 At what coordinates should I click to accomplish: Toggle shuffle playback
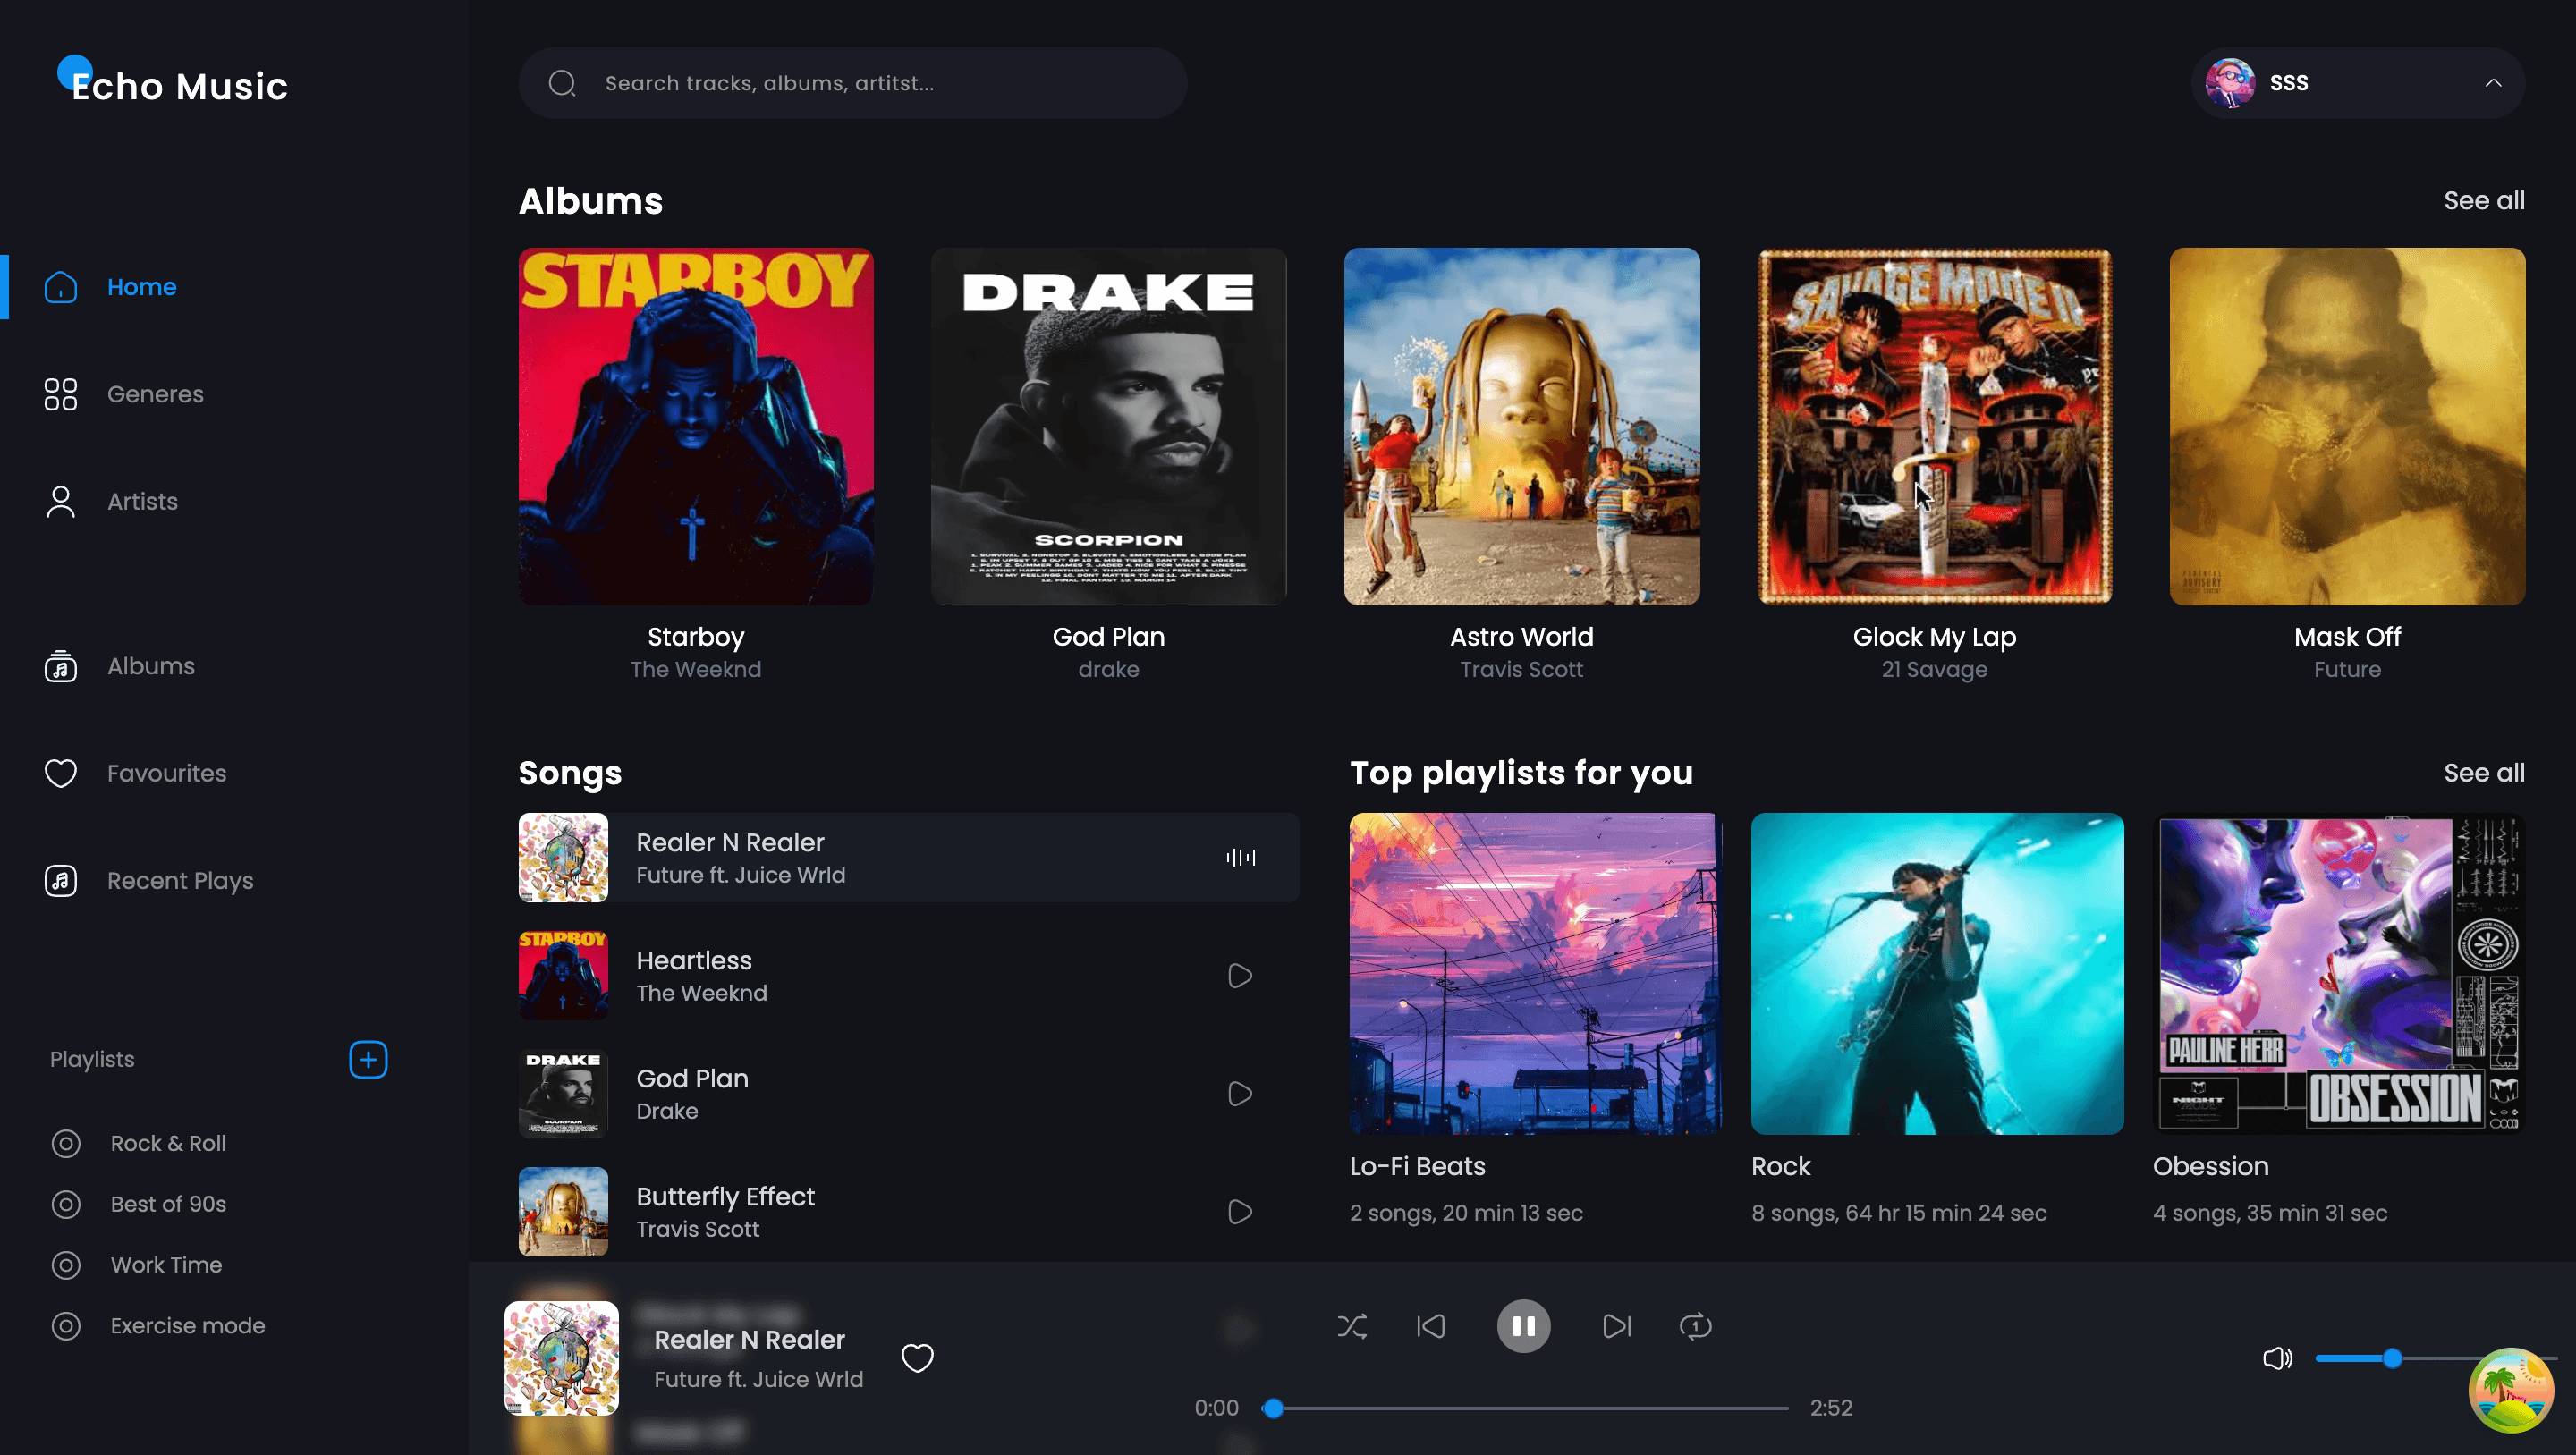(1352, 1326)
